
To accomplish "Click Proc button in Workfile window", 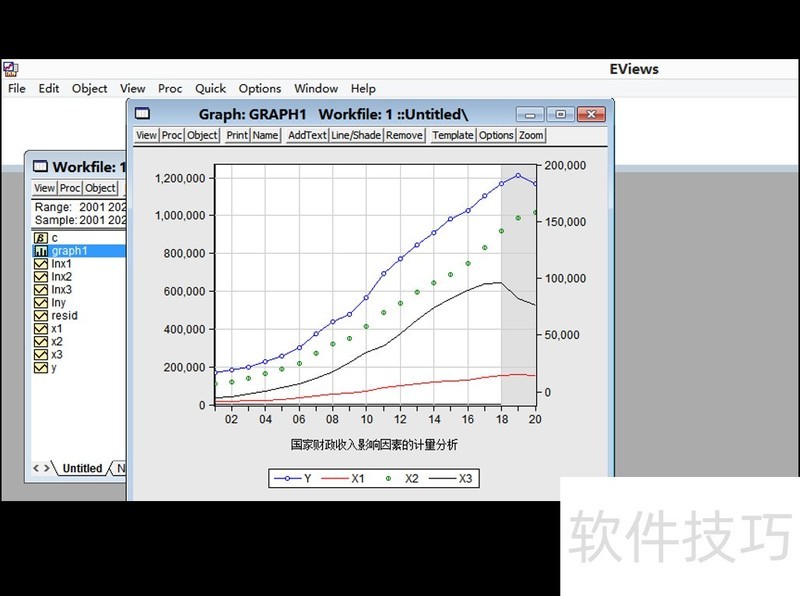I will tap(70, 188).
